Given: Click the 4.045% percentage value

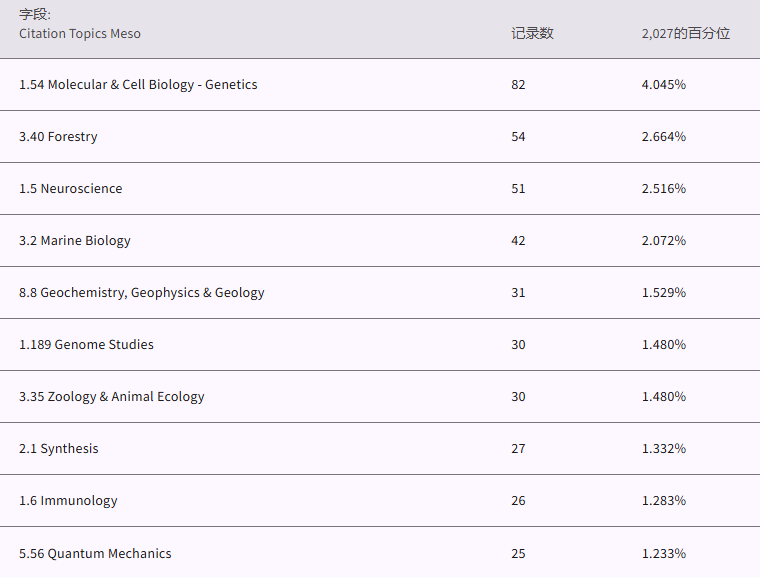Looking at the screenshot, I should (664, 85).
